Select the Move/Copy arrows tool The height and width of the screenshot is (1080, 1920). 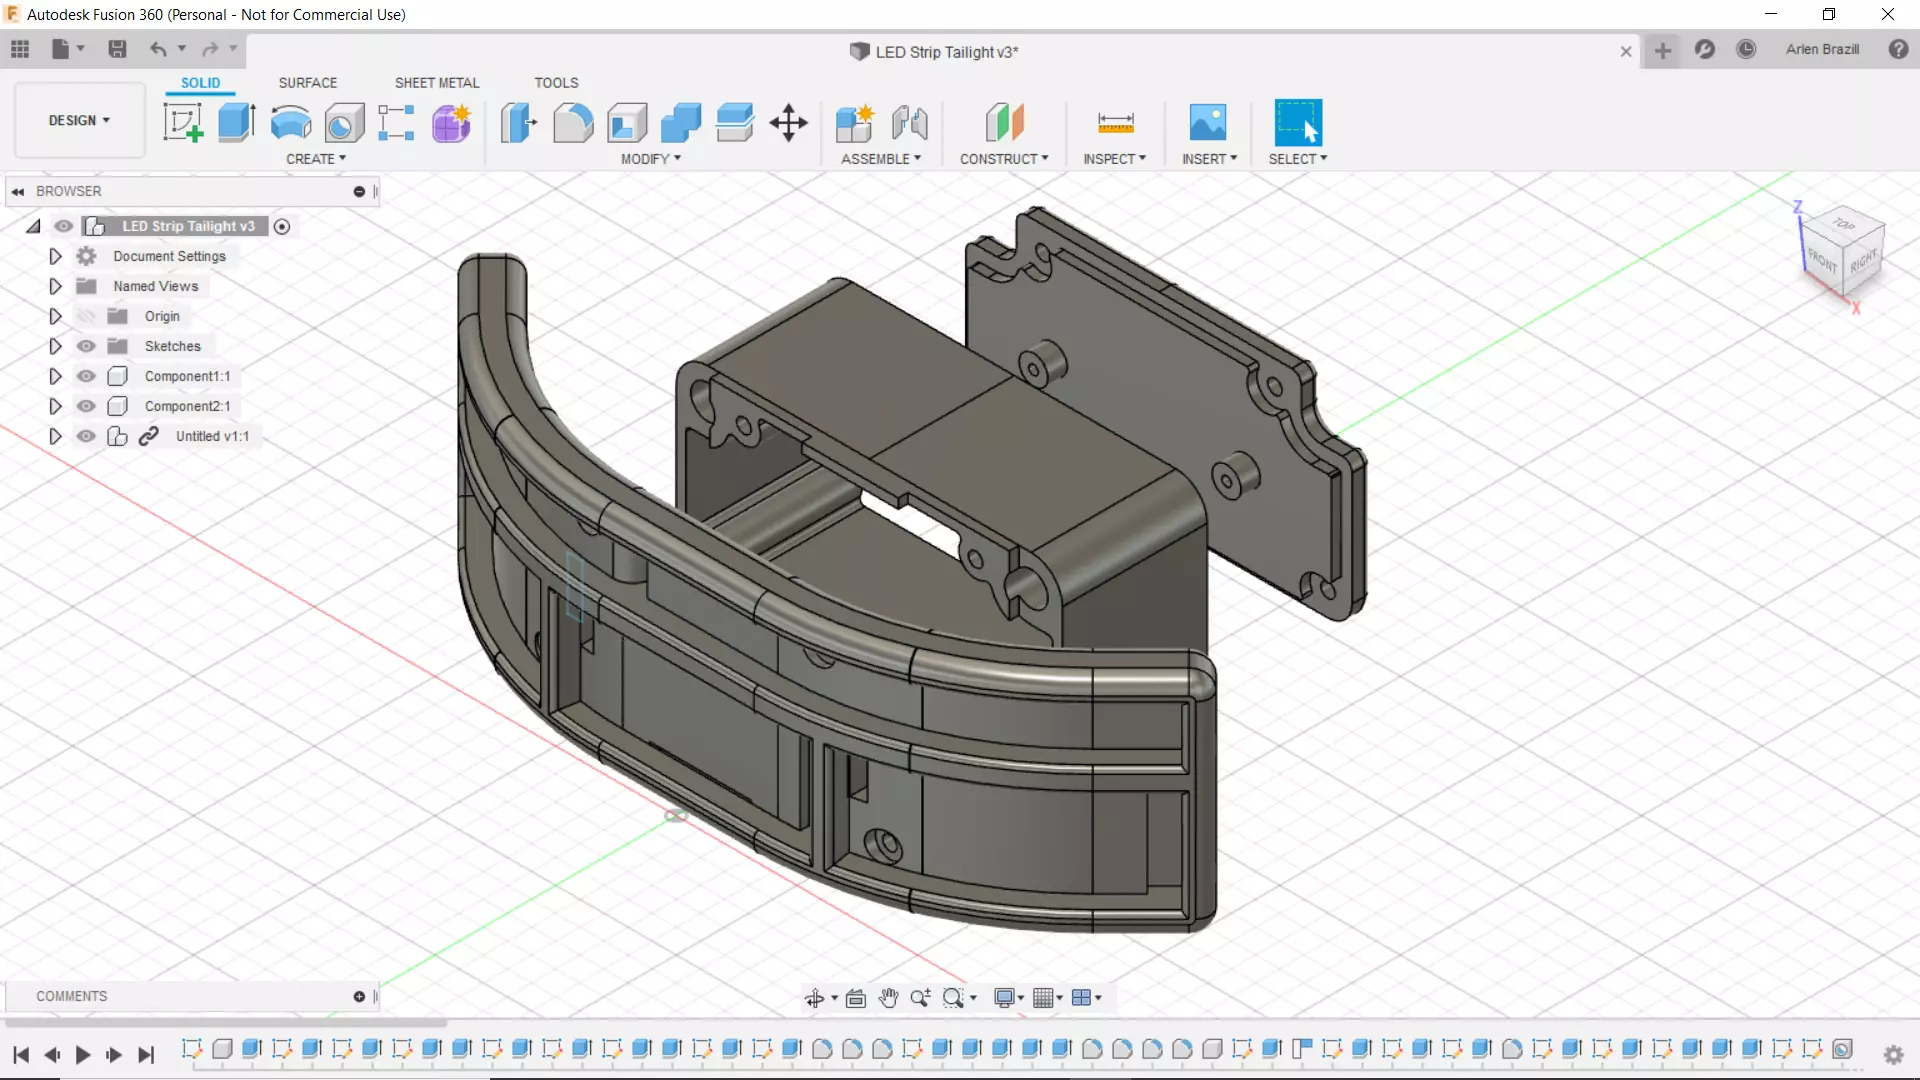789,123
